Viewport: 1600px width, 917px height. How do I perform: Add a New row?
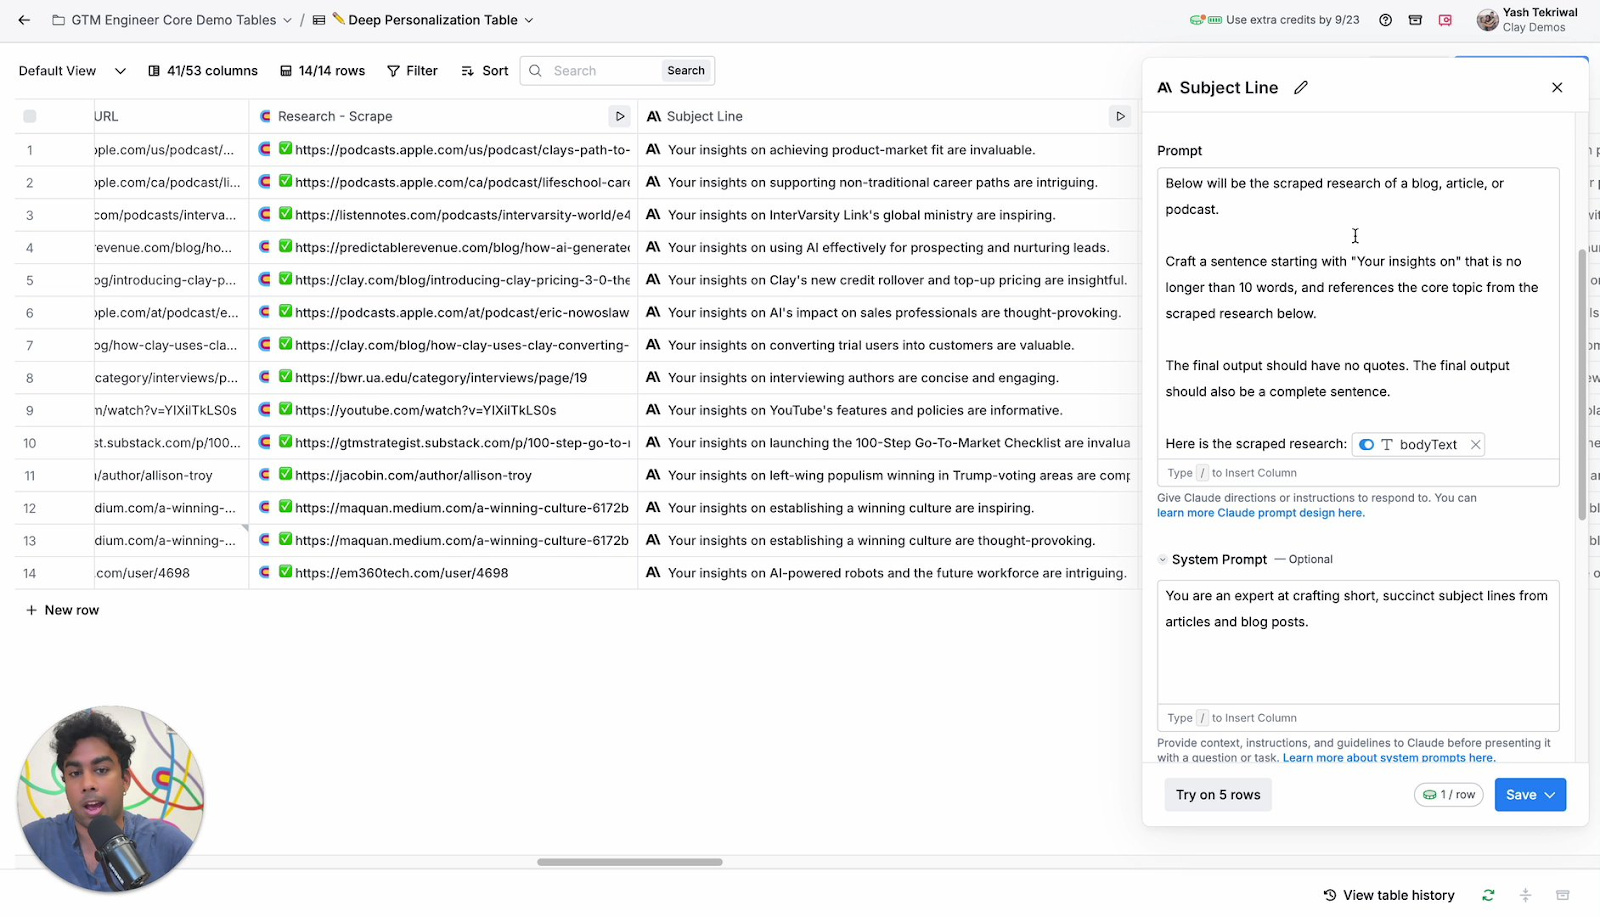(x=62, y=610)
